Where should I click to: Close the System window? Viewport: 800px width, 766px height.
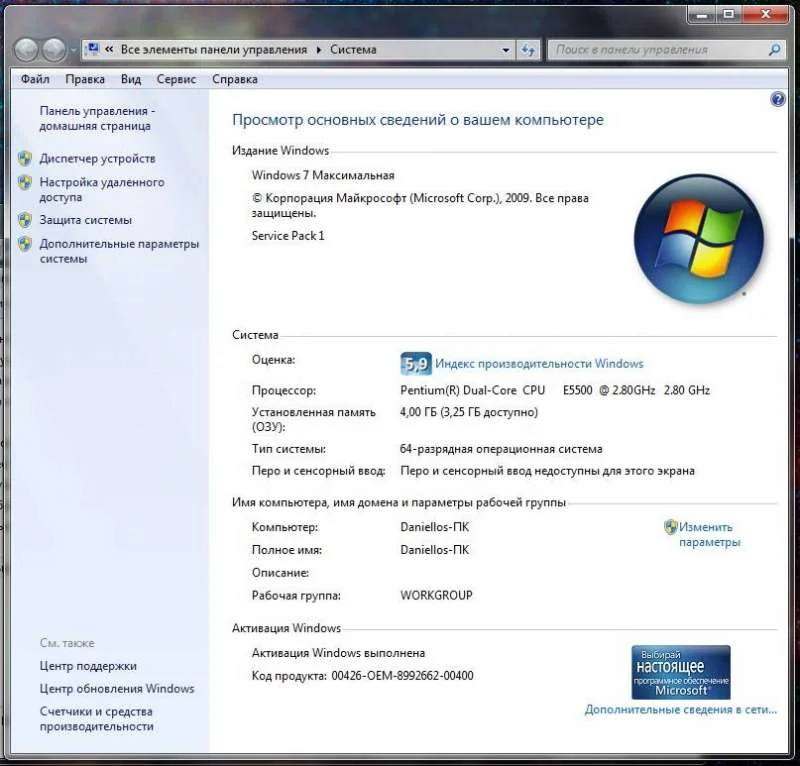pyautogui.click(x=766, y=14)
